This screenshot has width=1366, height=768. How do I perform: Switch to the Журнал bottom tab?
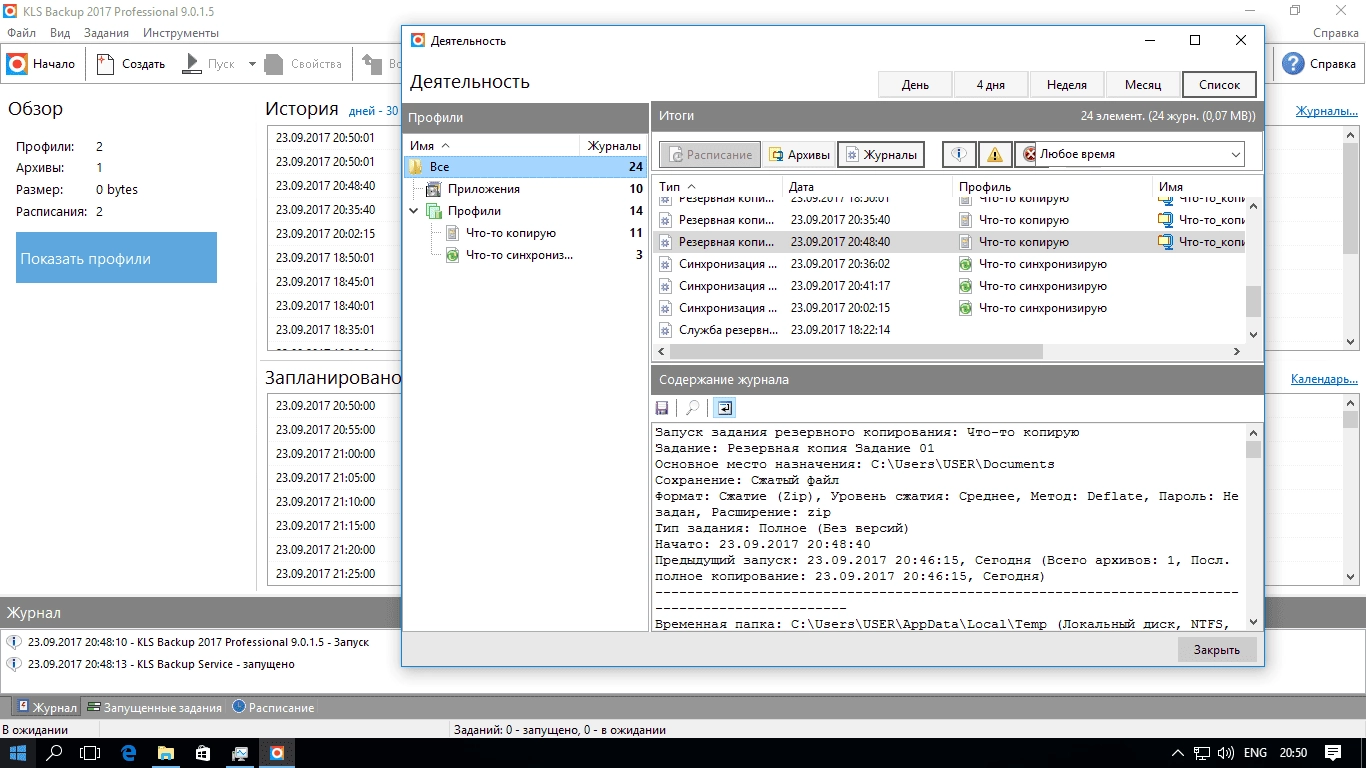click(x=46, y=707)
